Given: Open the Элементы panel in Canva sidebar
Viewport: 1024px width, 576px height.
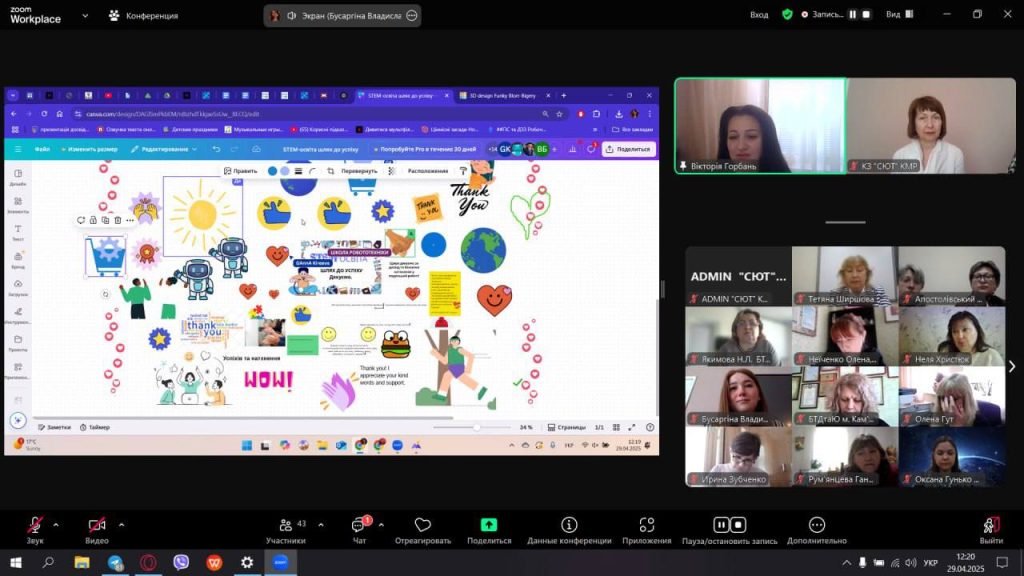Looking at the screenshot, I should [x=18, y=205].
